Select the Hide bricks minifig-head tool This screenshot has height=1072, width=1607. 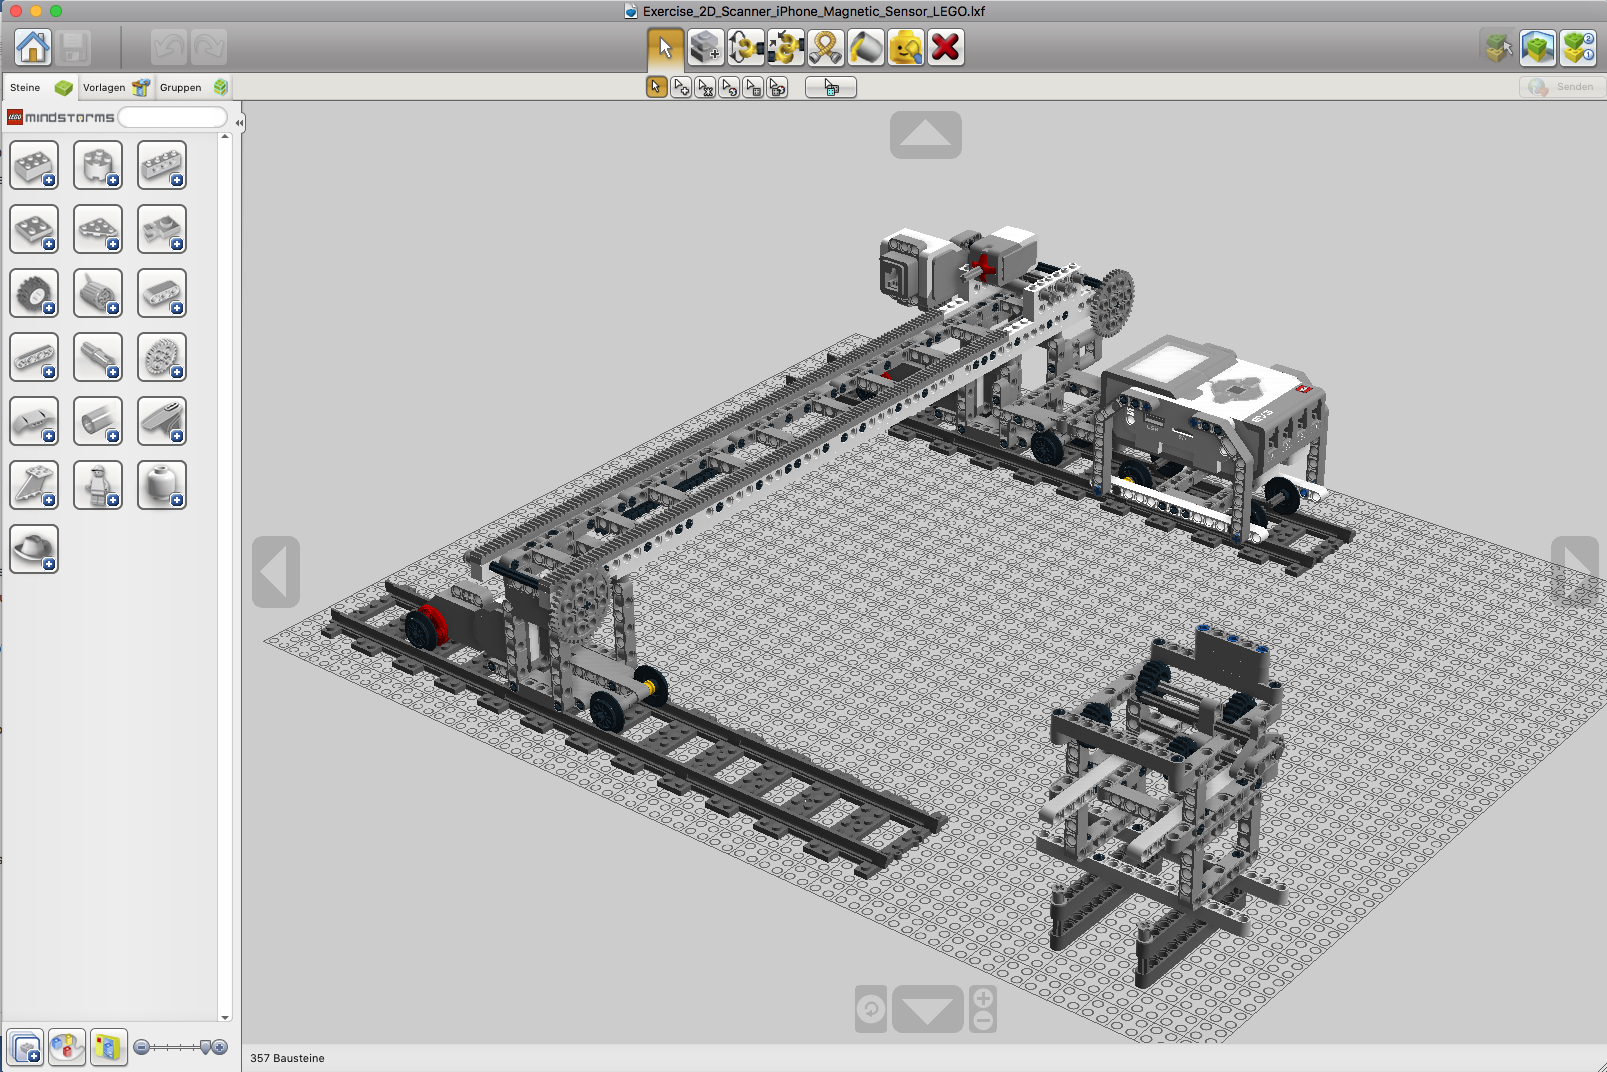[x=906, y=47]
